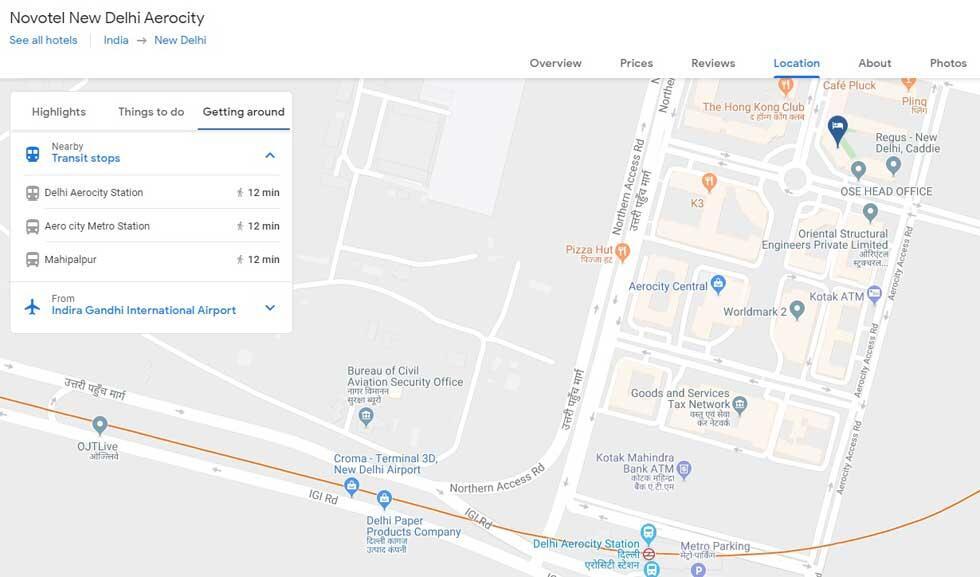980x577 pixels.
Task: Open the Reviews tab
Action: [x=713, y=63]
